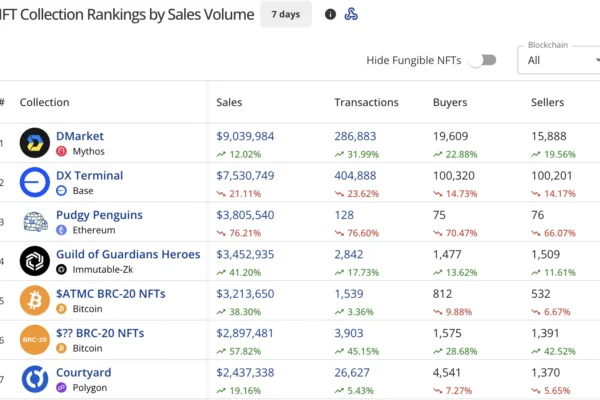Open the Pudgy Penguins collection link
This screenshot has width=600, height=400.
[100, 215]
